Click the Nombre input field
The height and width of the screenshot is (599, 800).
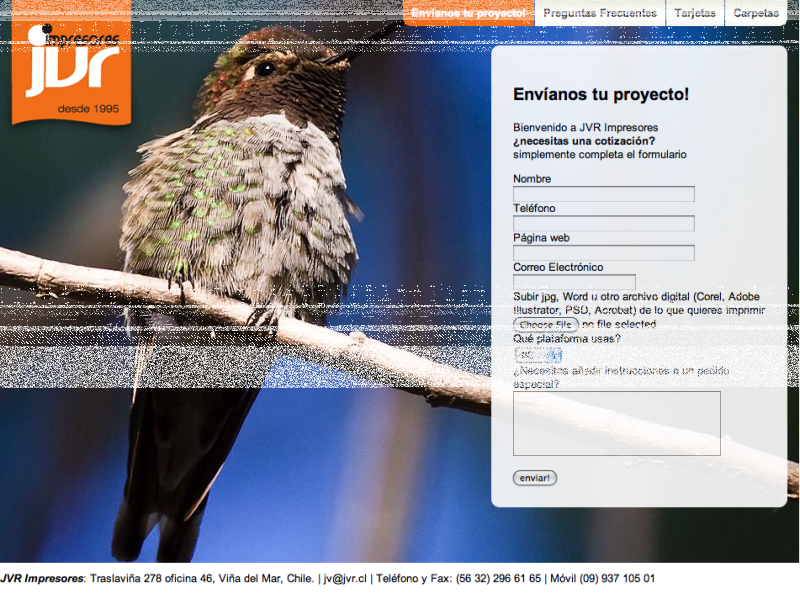tap(604, 194)
